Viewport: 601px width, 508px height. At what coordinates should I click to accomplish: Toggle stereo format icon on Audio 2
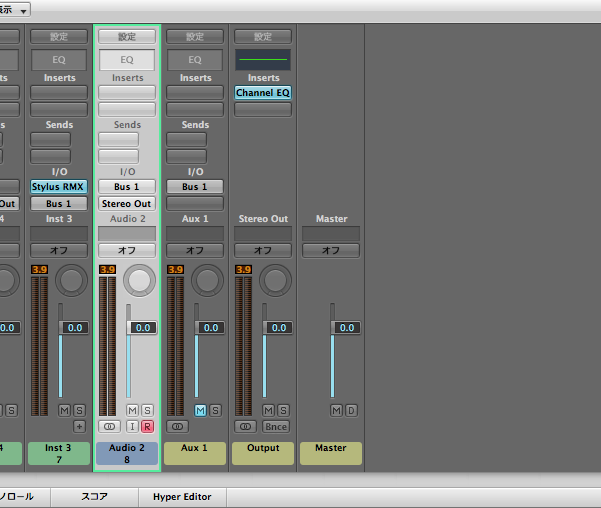[x=109, y=426]
